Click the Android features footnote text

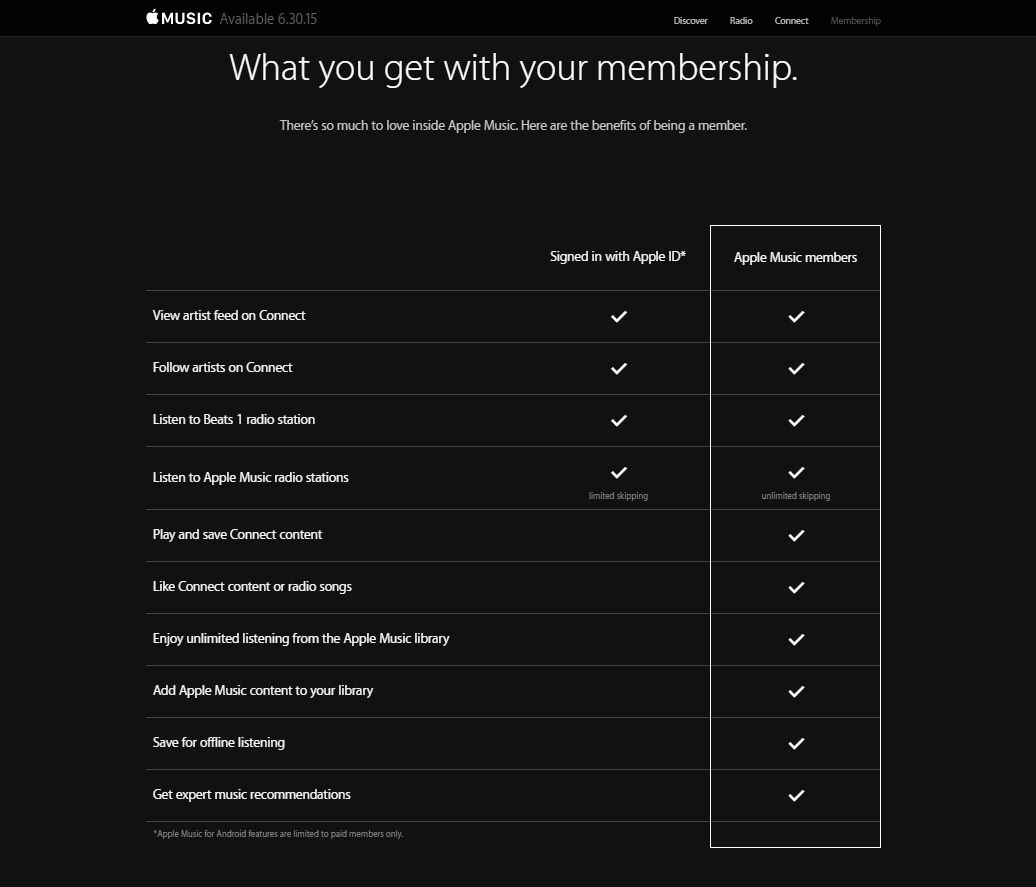point(278,833)
